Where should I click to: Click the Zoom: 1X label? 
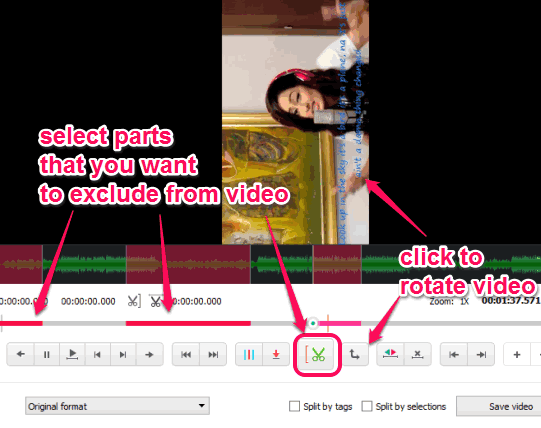coord(449,301)
